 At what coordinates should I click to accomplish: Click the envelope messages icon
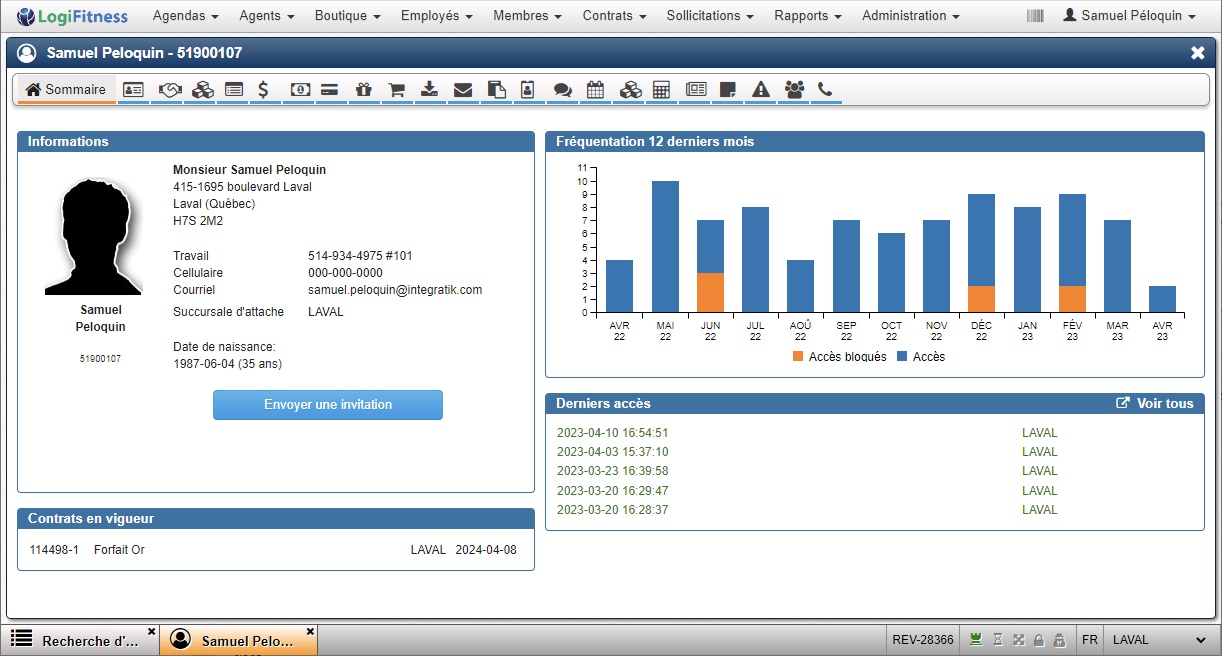[x=462, y=90]
